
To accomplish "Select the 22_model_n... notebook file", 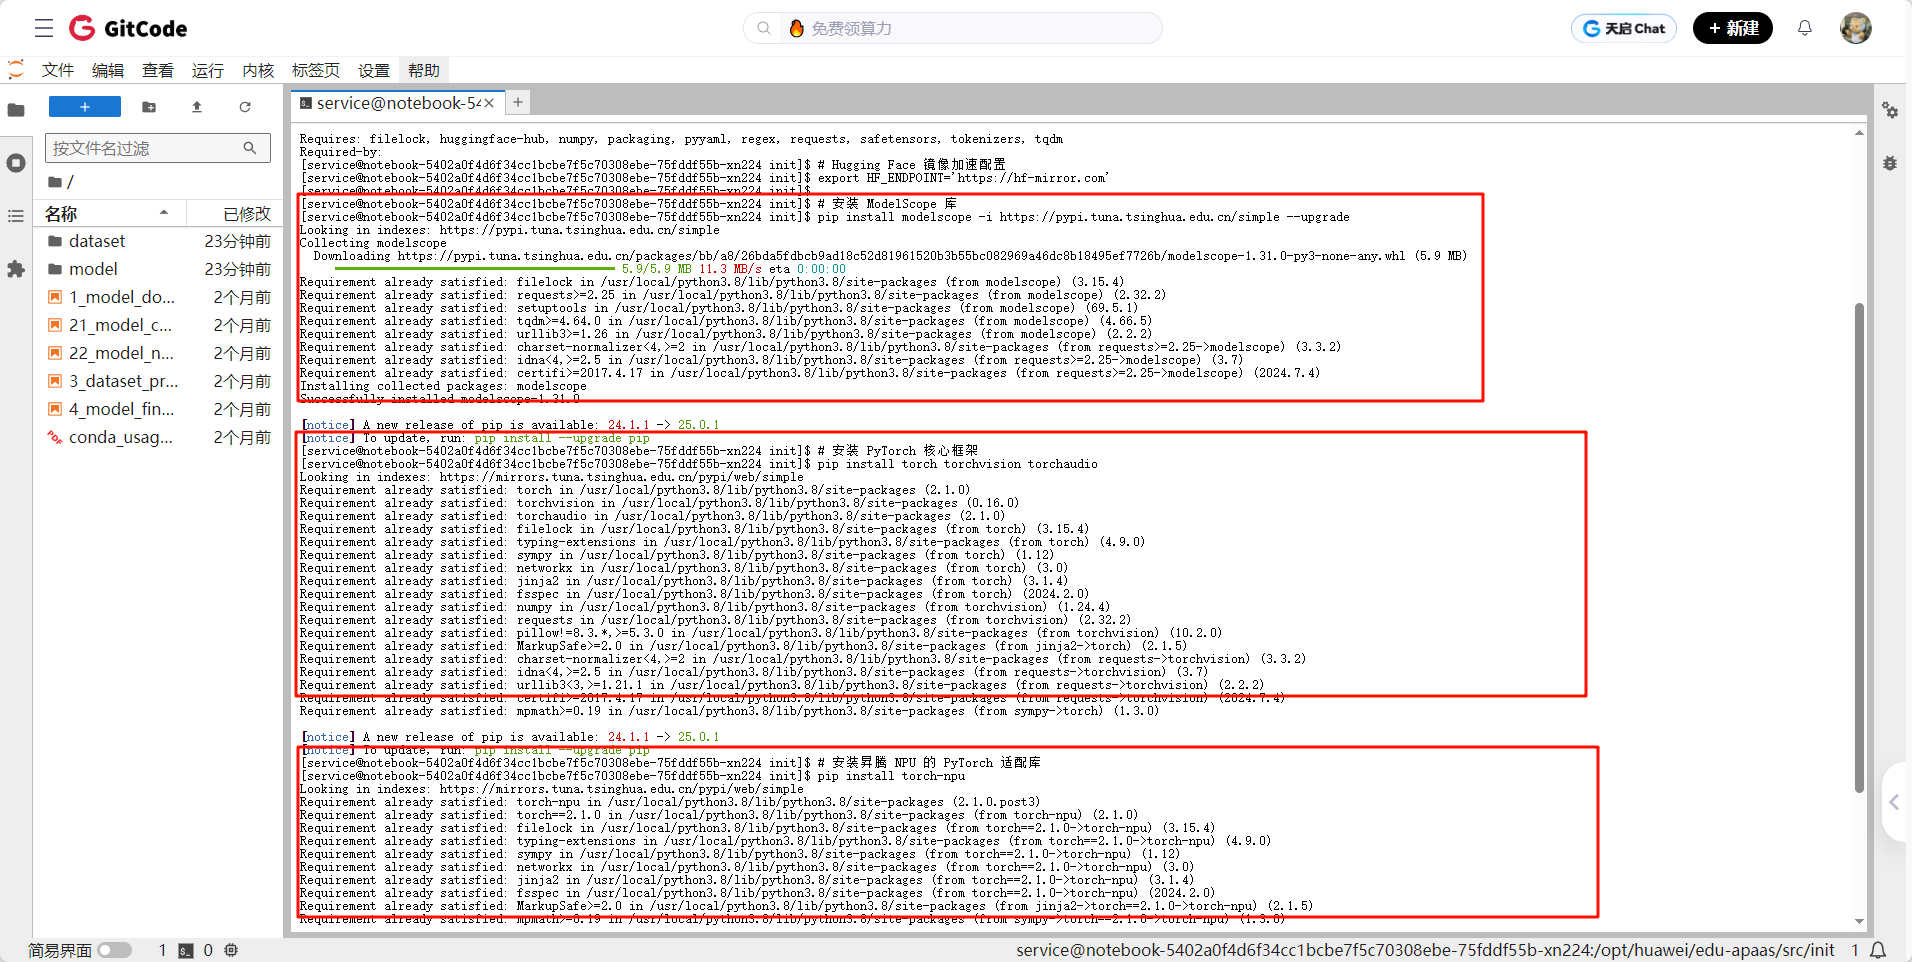I will tap(159, 353).
